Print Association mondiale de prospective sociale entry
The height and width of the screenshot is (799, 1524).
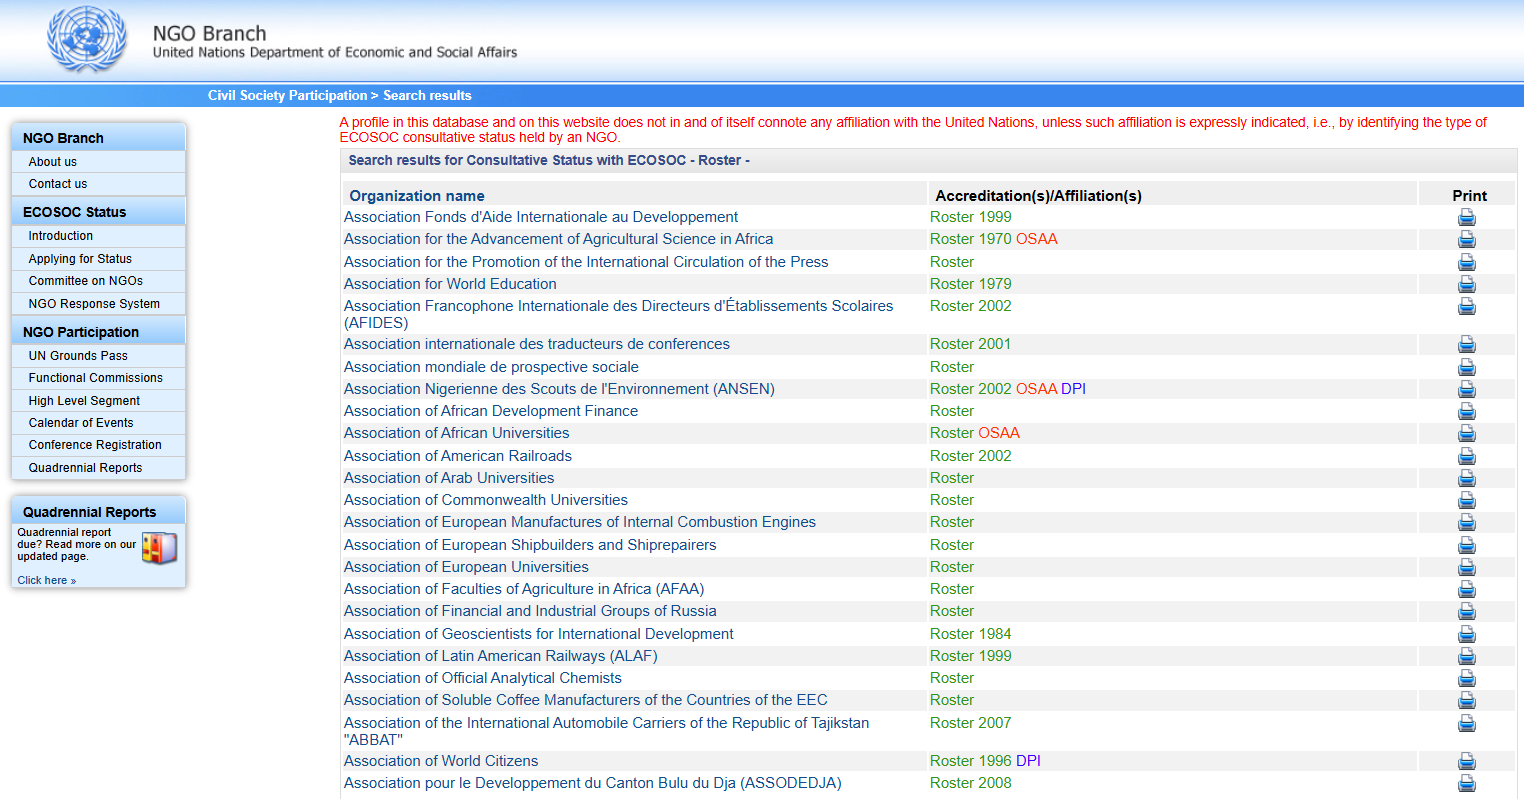(x=1466, y=367)
